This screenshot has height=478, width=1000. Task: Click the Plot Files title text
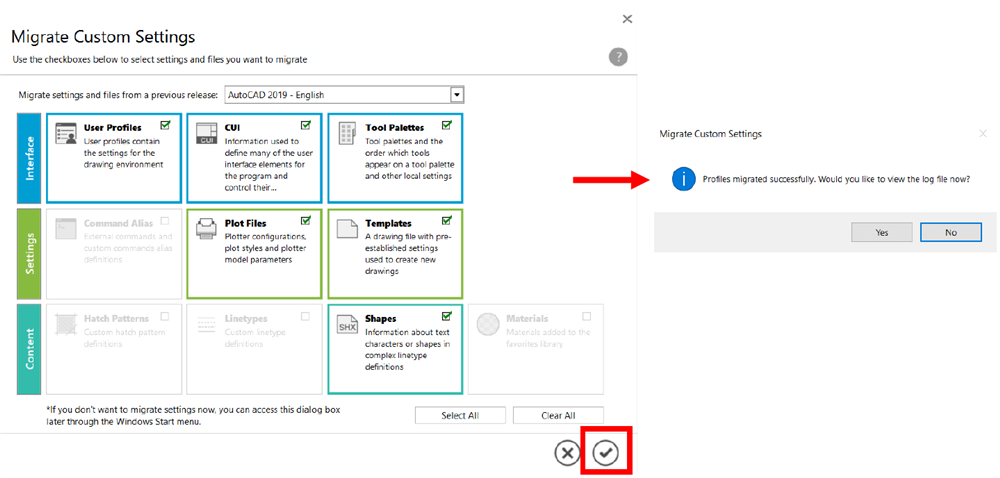coord(246,224)
